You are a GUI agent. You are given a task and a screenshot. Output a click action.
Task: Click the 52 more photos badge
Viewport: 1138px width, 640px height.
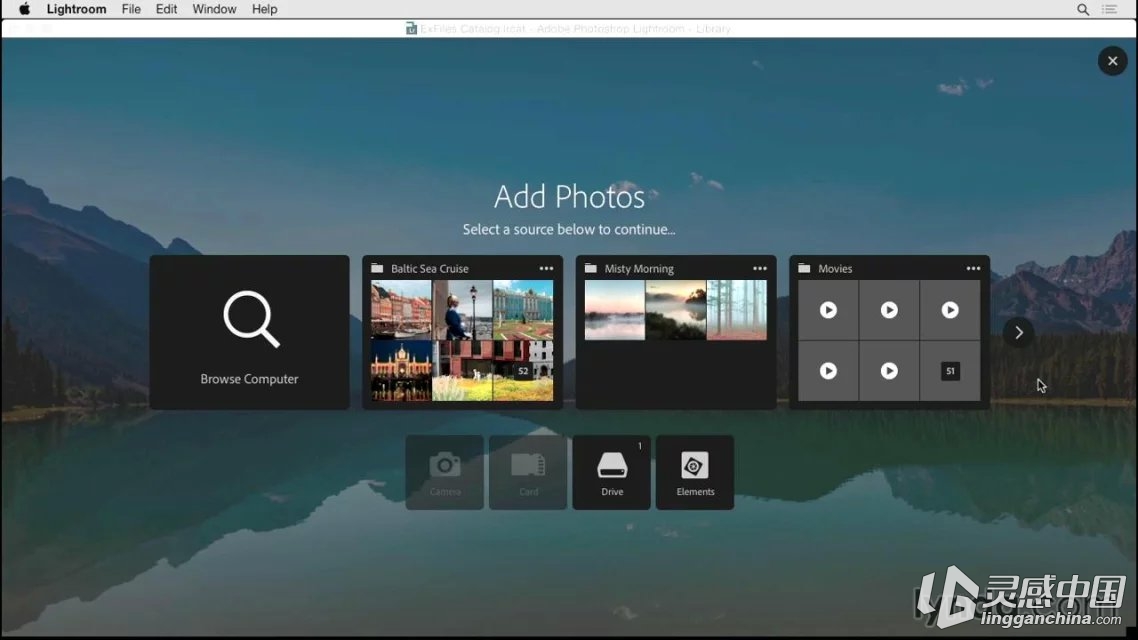pyautogui.click(x=523, y=371)
